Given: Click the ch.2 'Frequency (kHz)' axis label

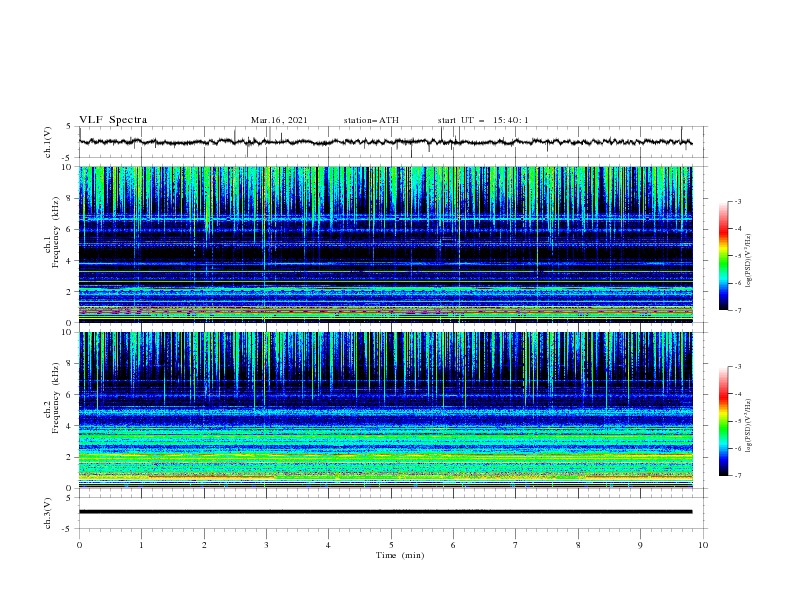Looking at the screenshot, I should click(55, 397).
